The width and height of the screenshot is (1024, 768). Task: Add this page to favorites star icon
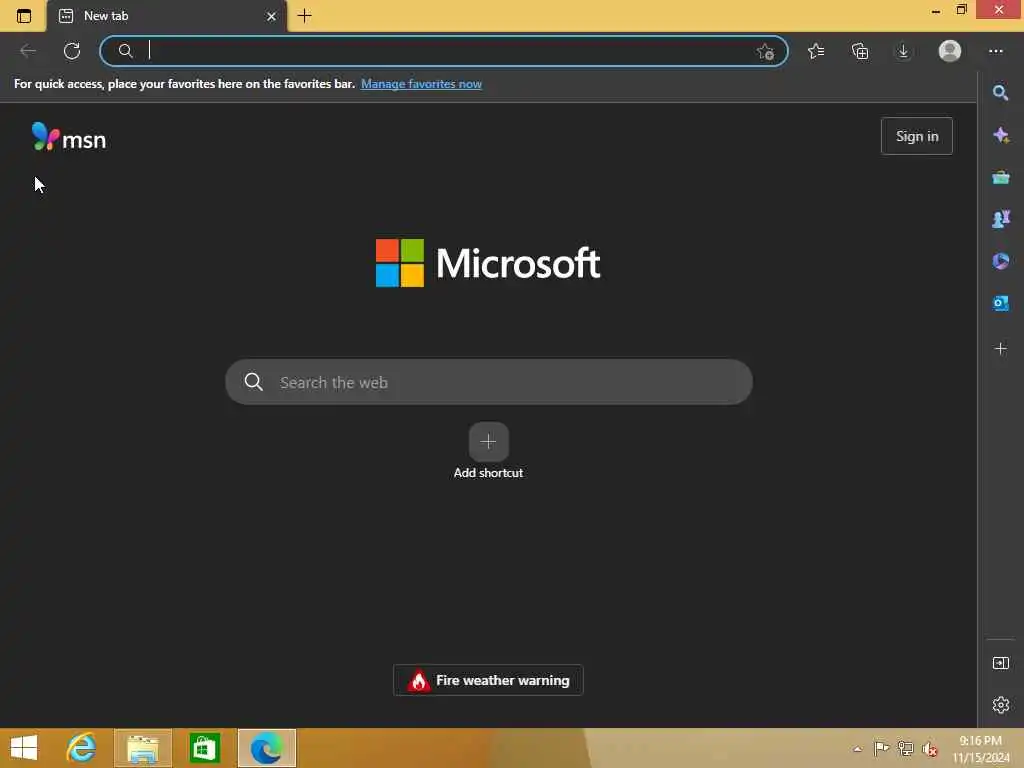[765, 52]
